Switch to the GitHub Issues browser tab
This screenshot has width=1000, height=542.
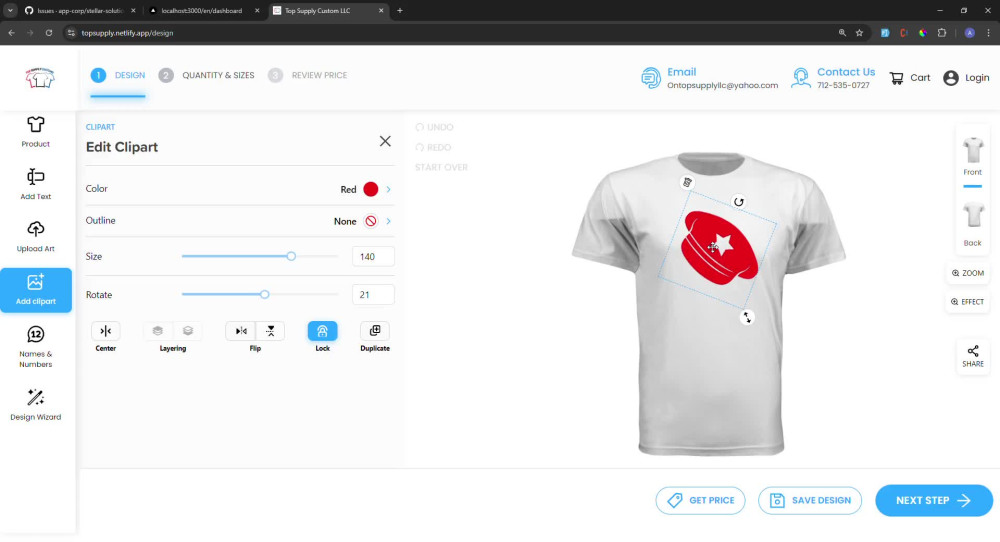tap(80, 11)
